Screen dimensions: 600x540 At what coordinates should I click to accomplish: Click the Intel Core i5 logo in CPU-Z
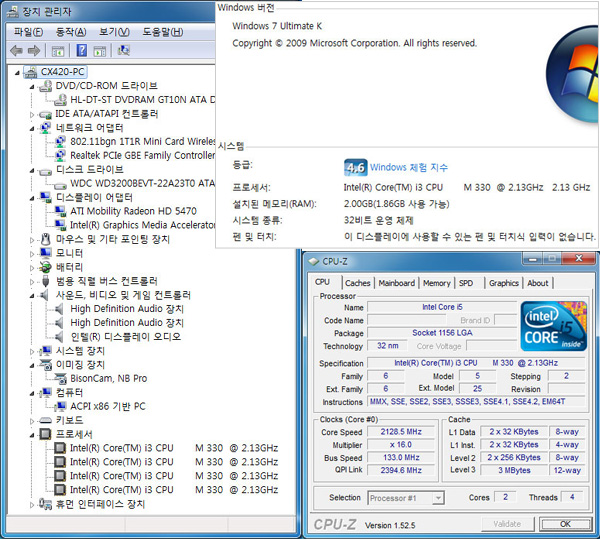[x=553, y=326]
